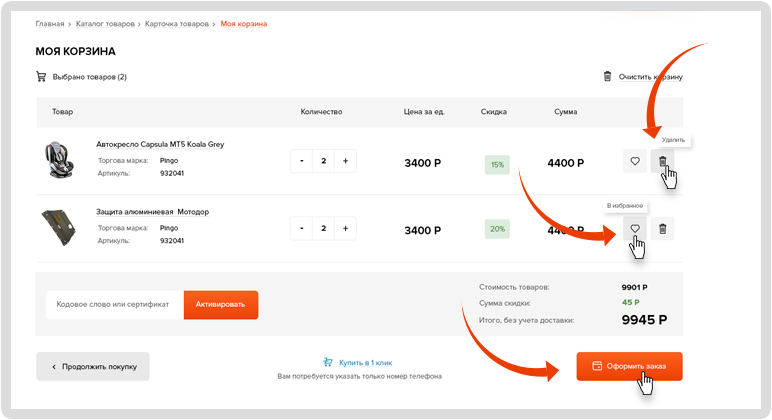Delete the Мотодор protection item
The width and height of the screenshot is (772, 420).
tap(662, 229)
